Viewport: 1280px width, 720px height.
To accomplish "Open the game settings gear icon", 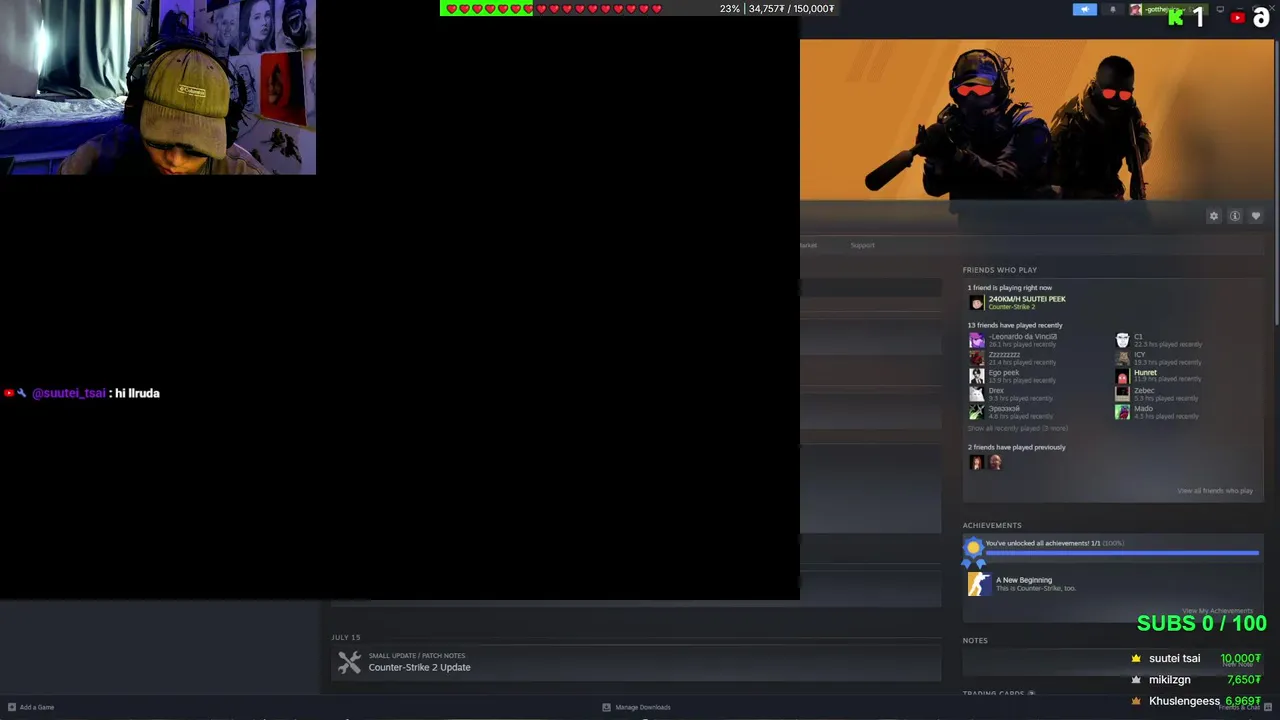I will tap(1214, 216).
